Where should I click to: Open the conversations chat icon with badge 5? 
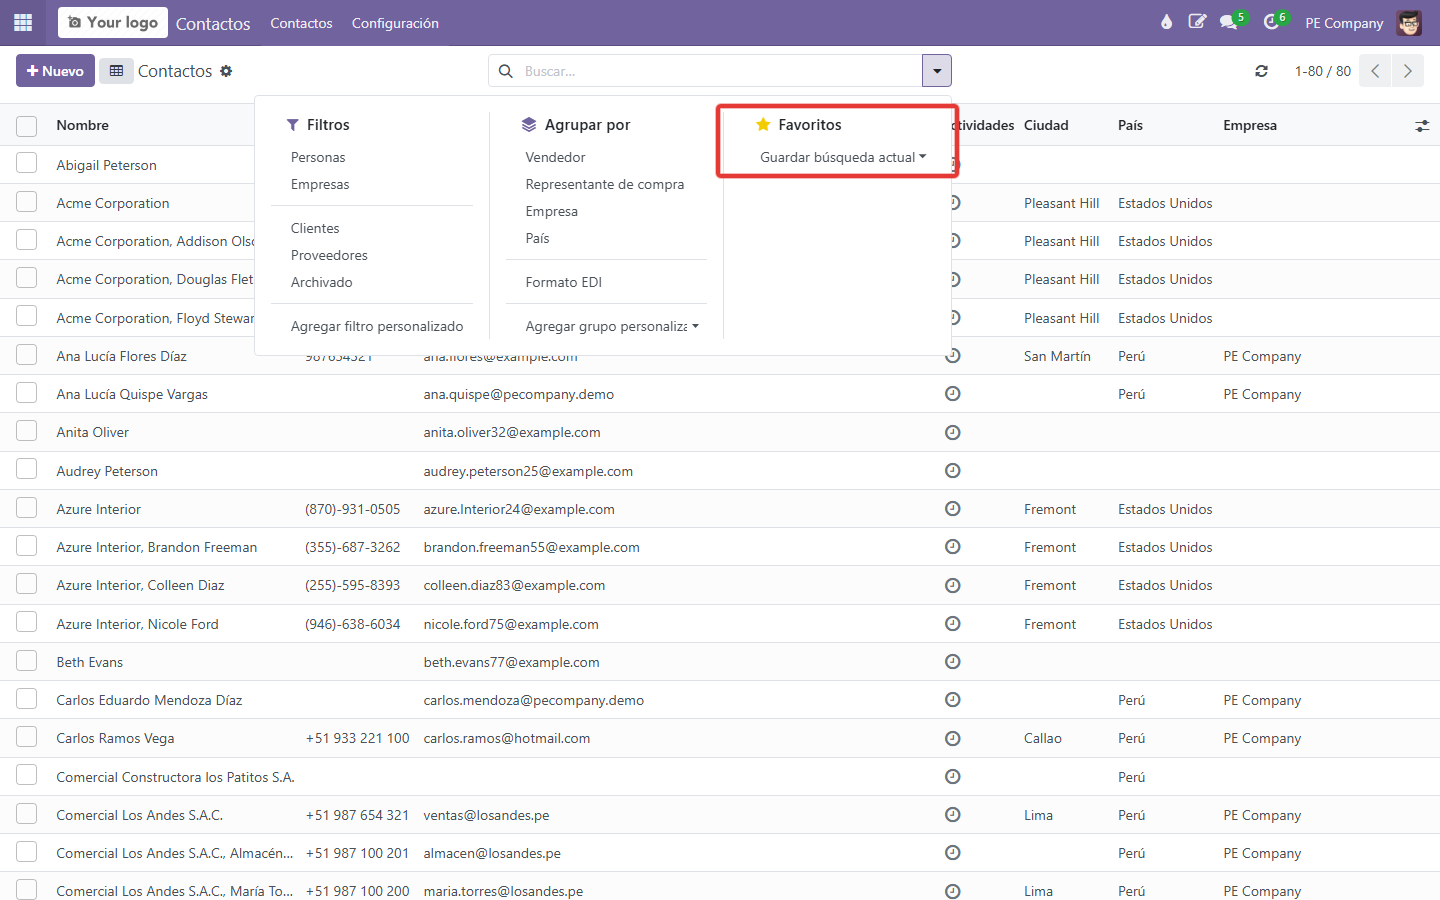(1229, 22)
